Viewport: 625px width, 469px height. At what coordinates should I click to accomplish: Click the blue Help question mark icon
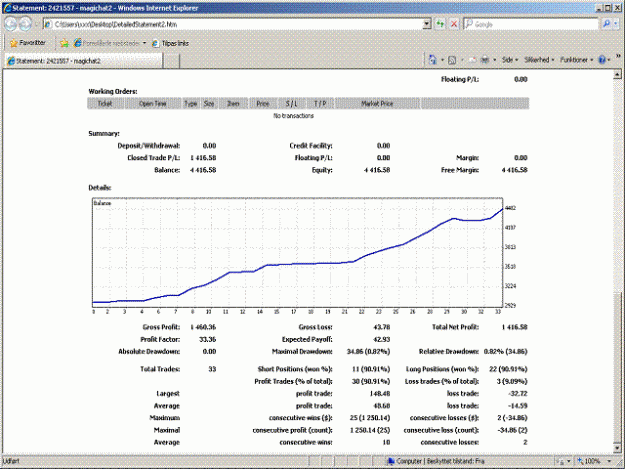[x=602, y=60]
